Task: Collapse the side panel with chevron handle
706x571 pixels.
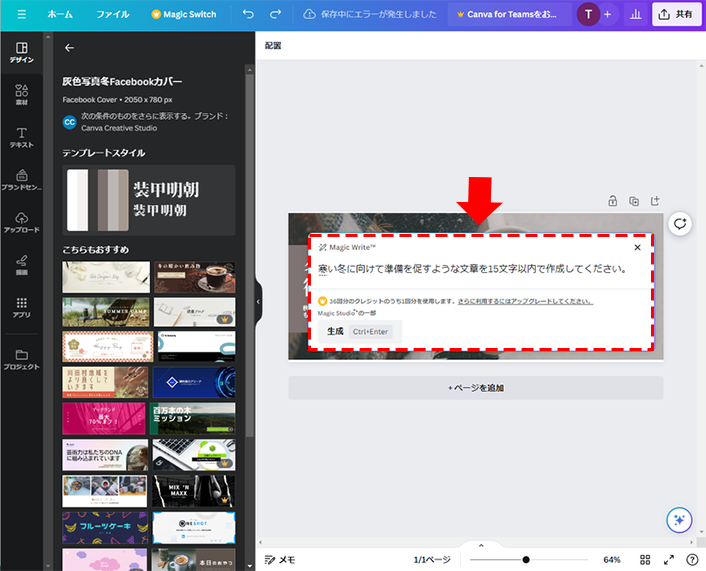Action: pos(258,302)
